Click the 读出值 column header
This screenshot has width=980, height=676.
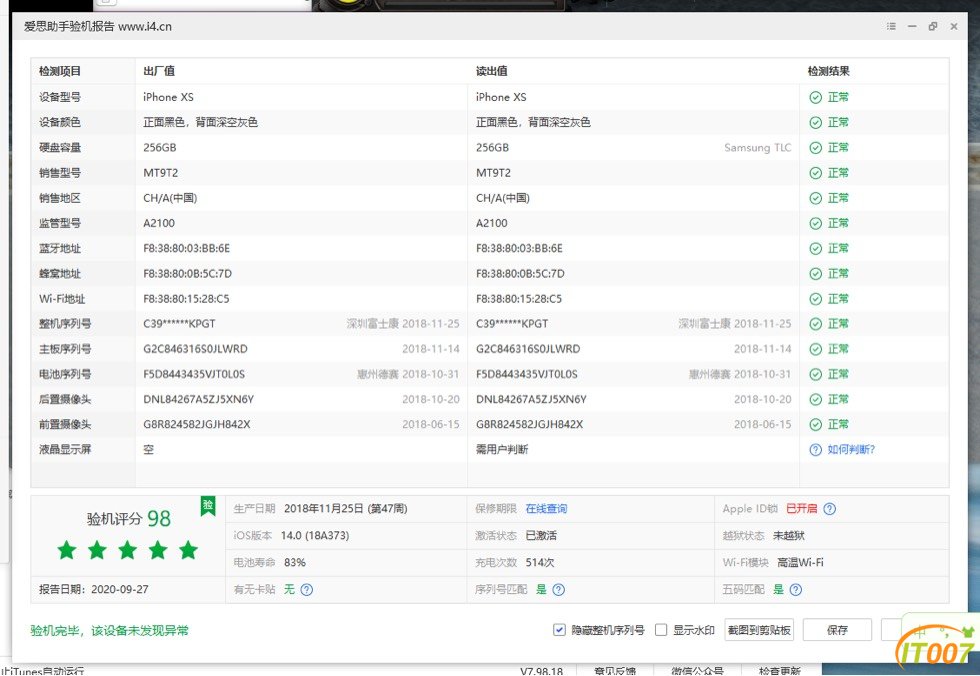[491, 71]
